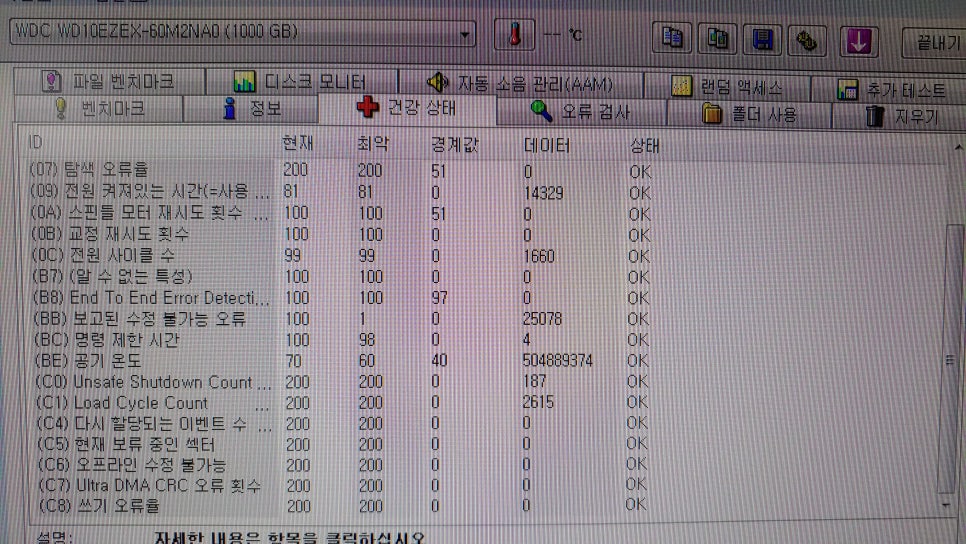Image resolution: width=966 pixels, height=544 pixels.
Task: Click the save floppy disk icon
Action: (762, 41)
